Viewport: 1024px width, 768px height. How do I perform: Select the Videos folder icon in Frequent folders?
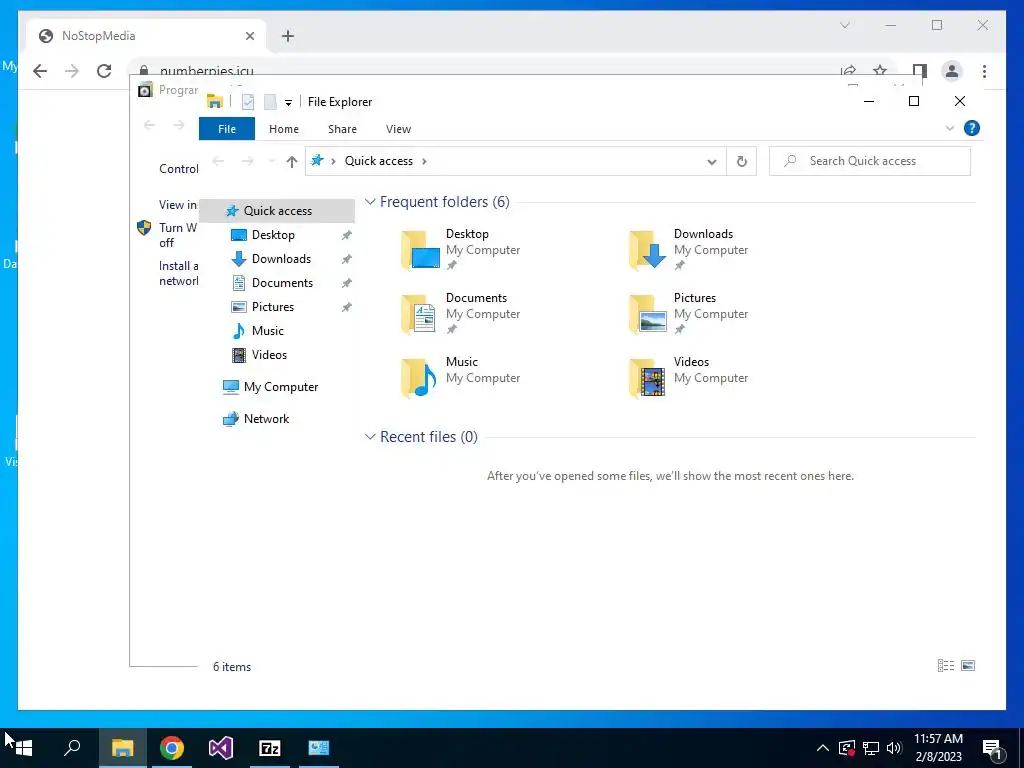click(647, 377)
